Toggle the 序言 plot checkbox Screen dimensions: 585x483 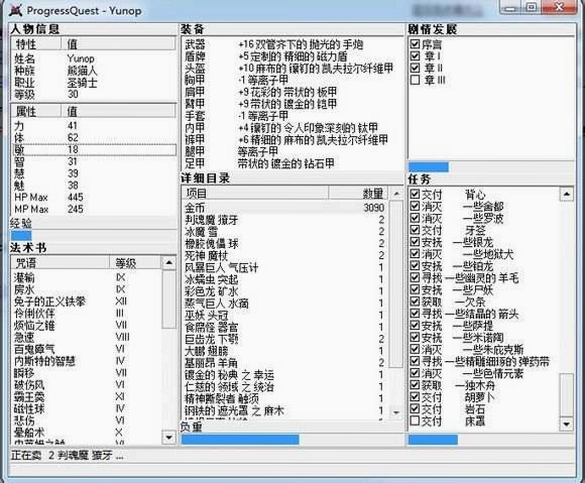click(x=415, y=44)
